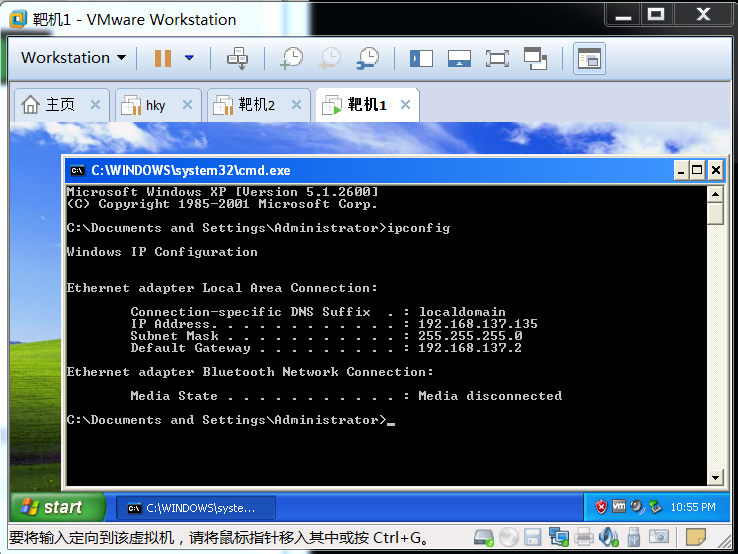
Task: Expand the power options dropdown arrow
Action: tap(189, 58)
